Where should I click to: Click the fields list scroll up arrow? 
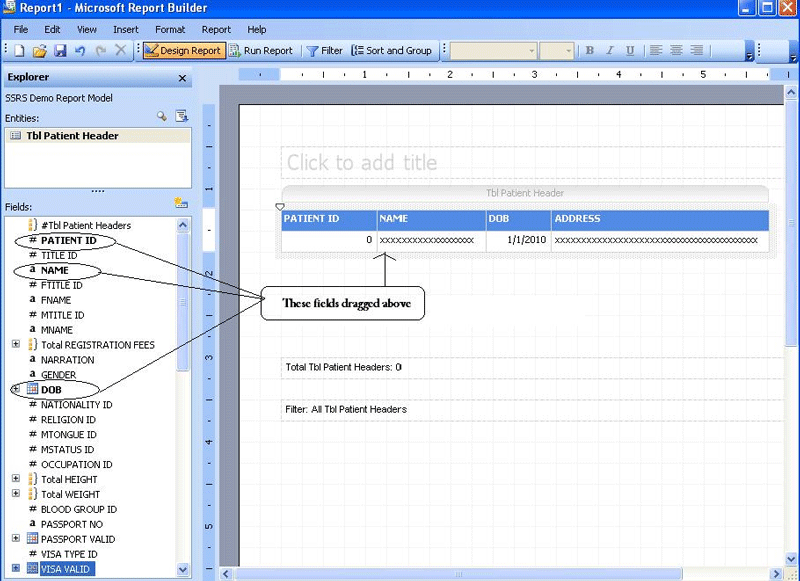point(183,225)
